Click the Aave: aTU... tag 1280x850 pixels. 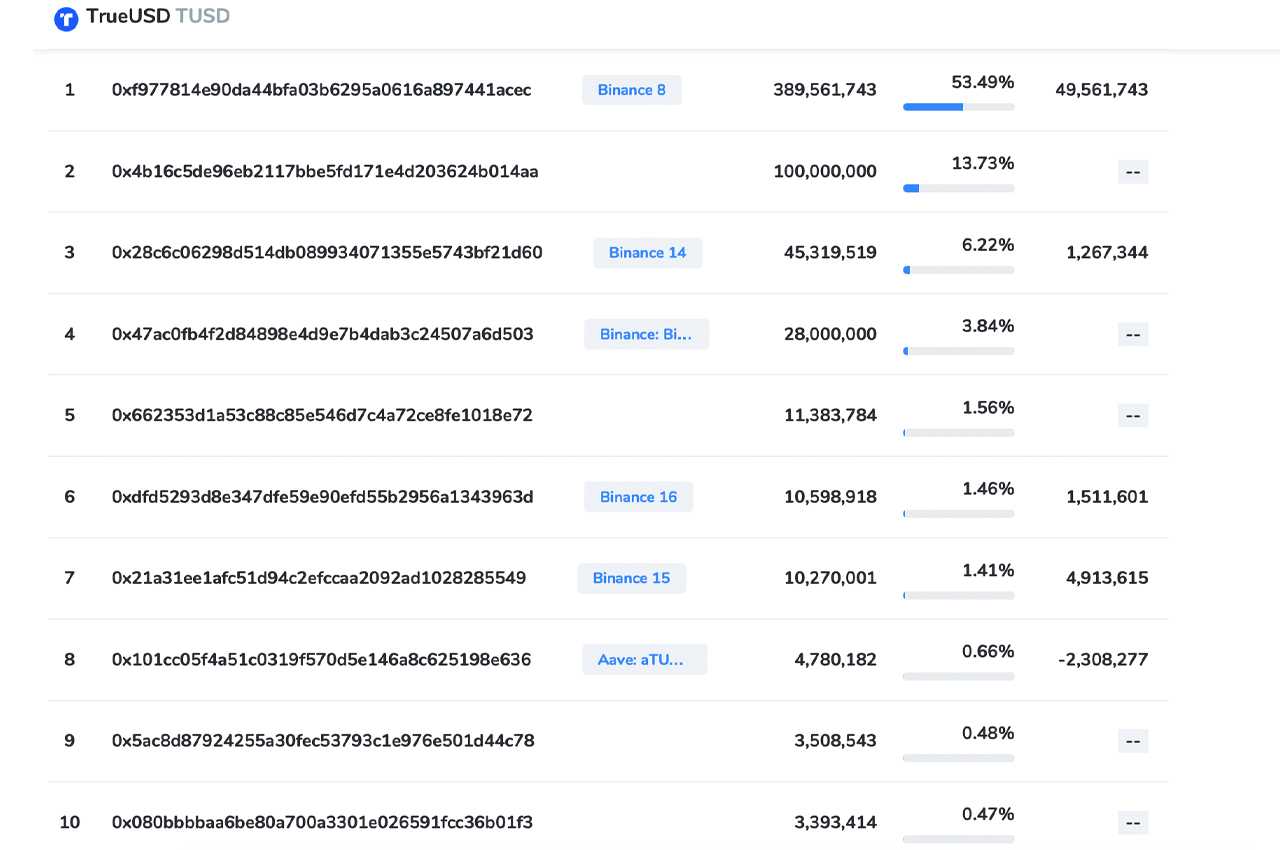(x=644, y=659)
